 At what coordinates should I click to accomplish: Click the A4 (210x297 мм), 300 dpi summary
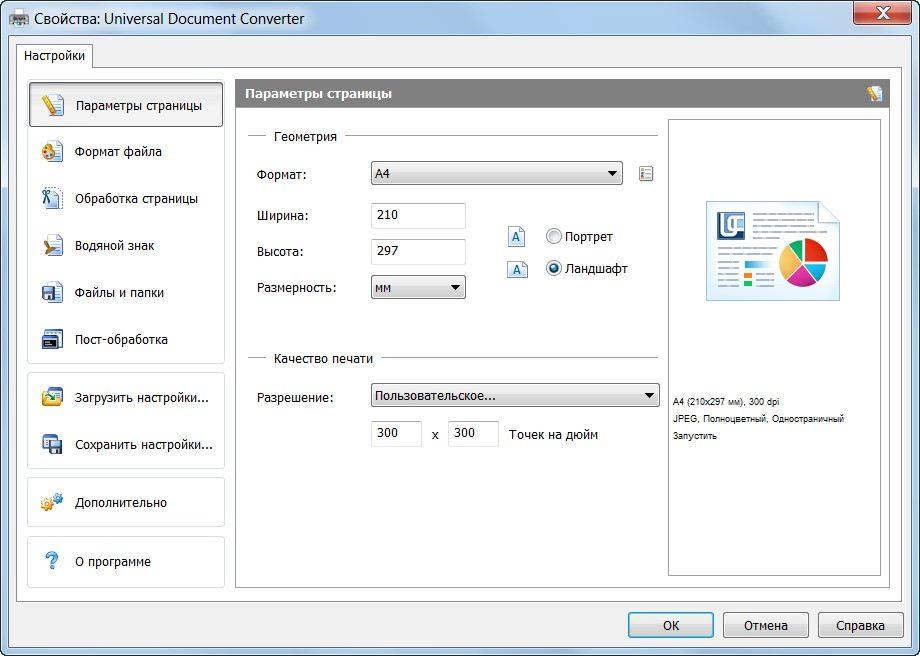pos(726,402)
